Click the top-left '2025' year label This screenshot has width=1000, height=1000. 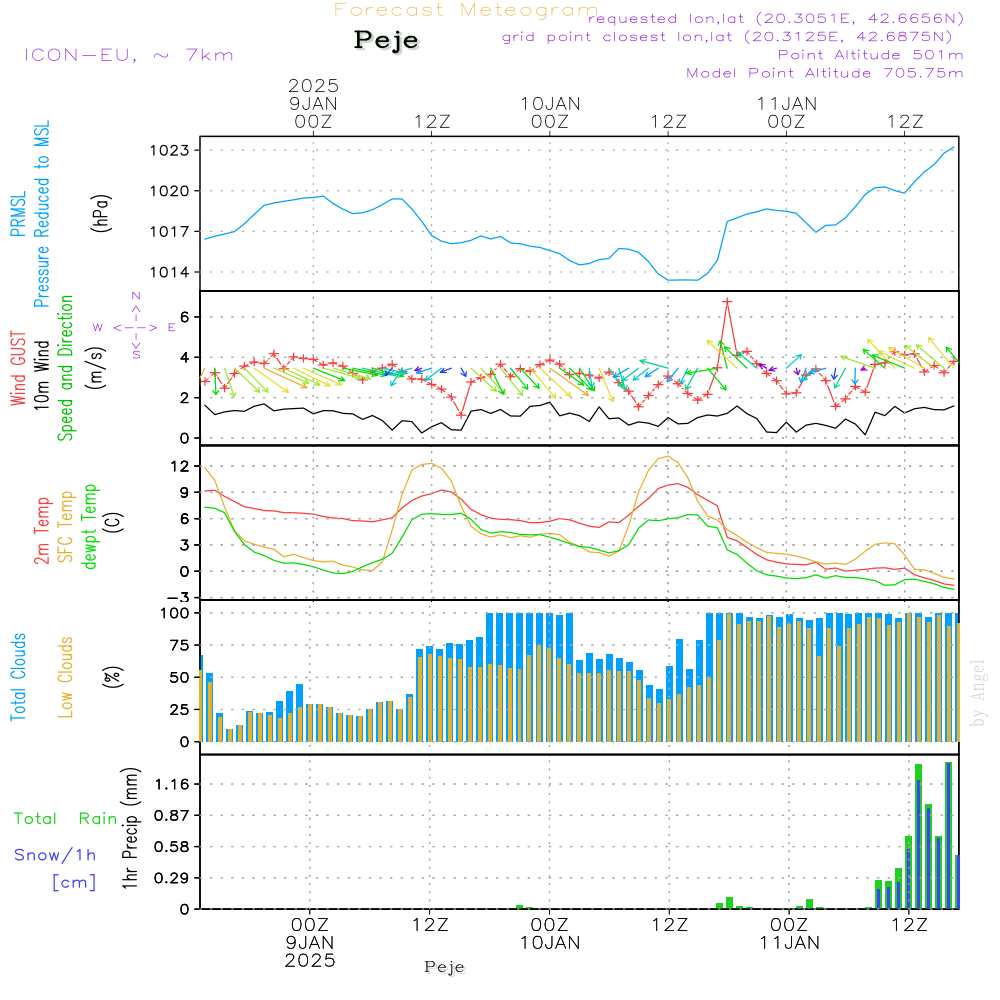pyautogui.click(x=313, y=85)
